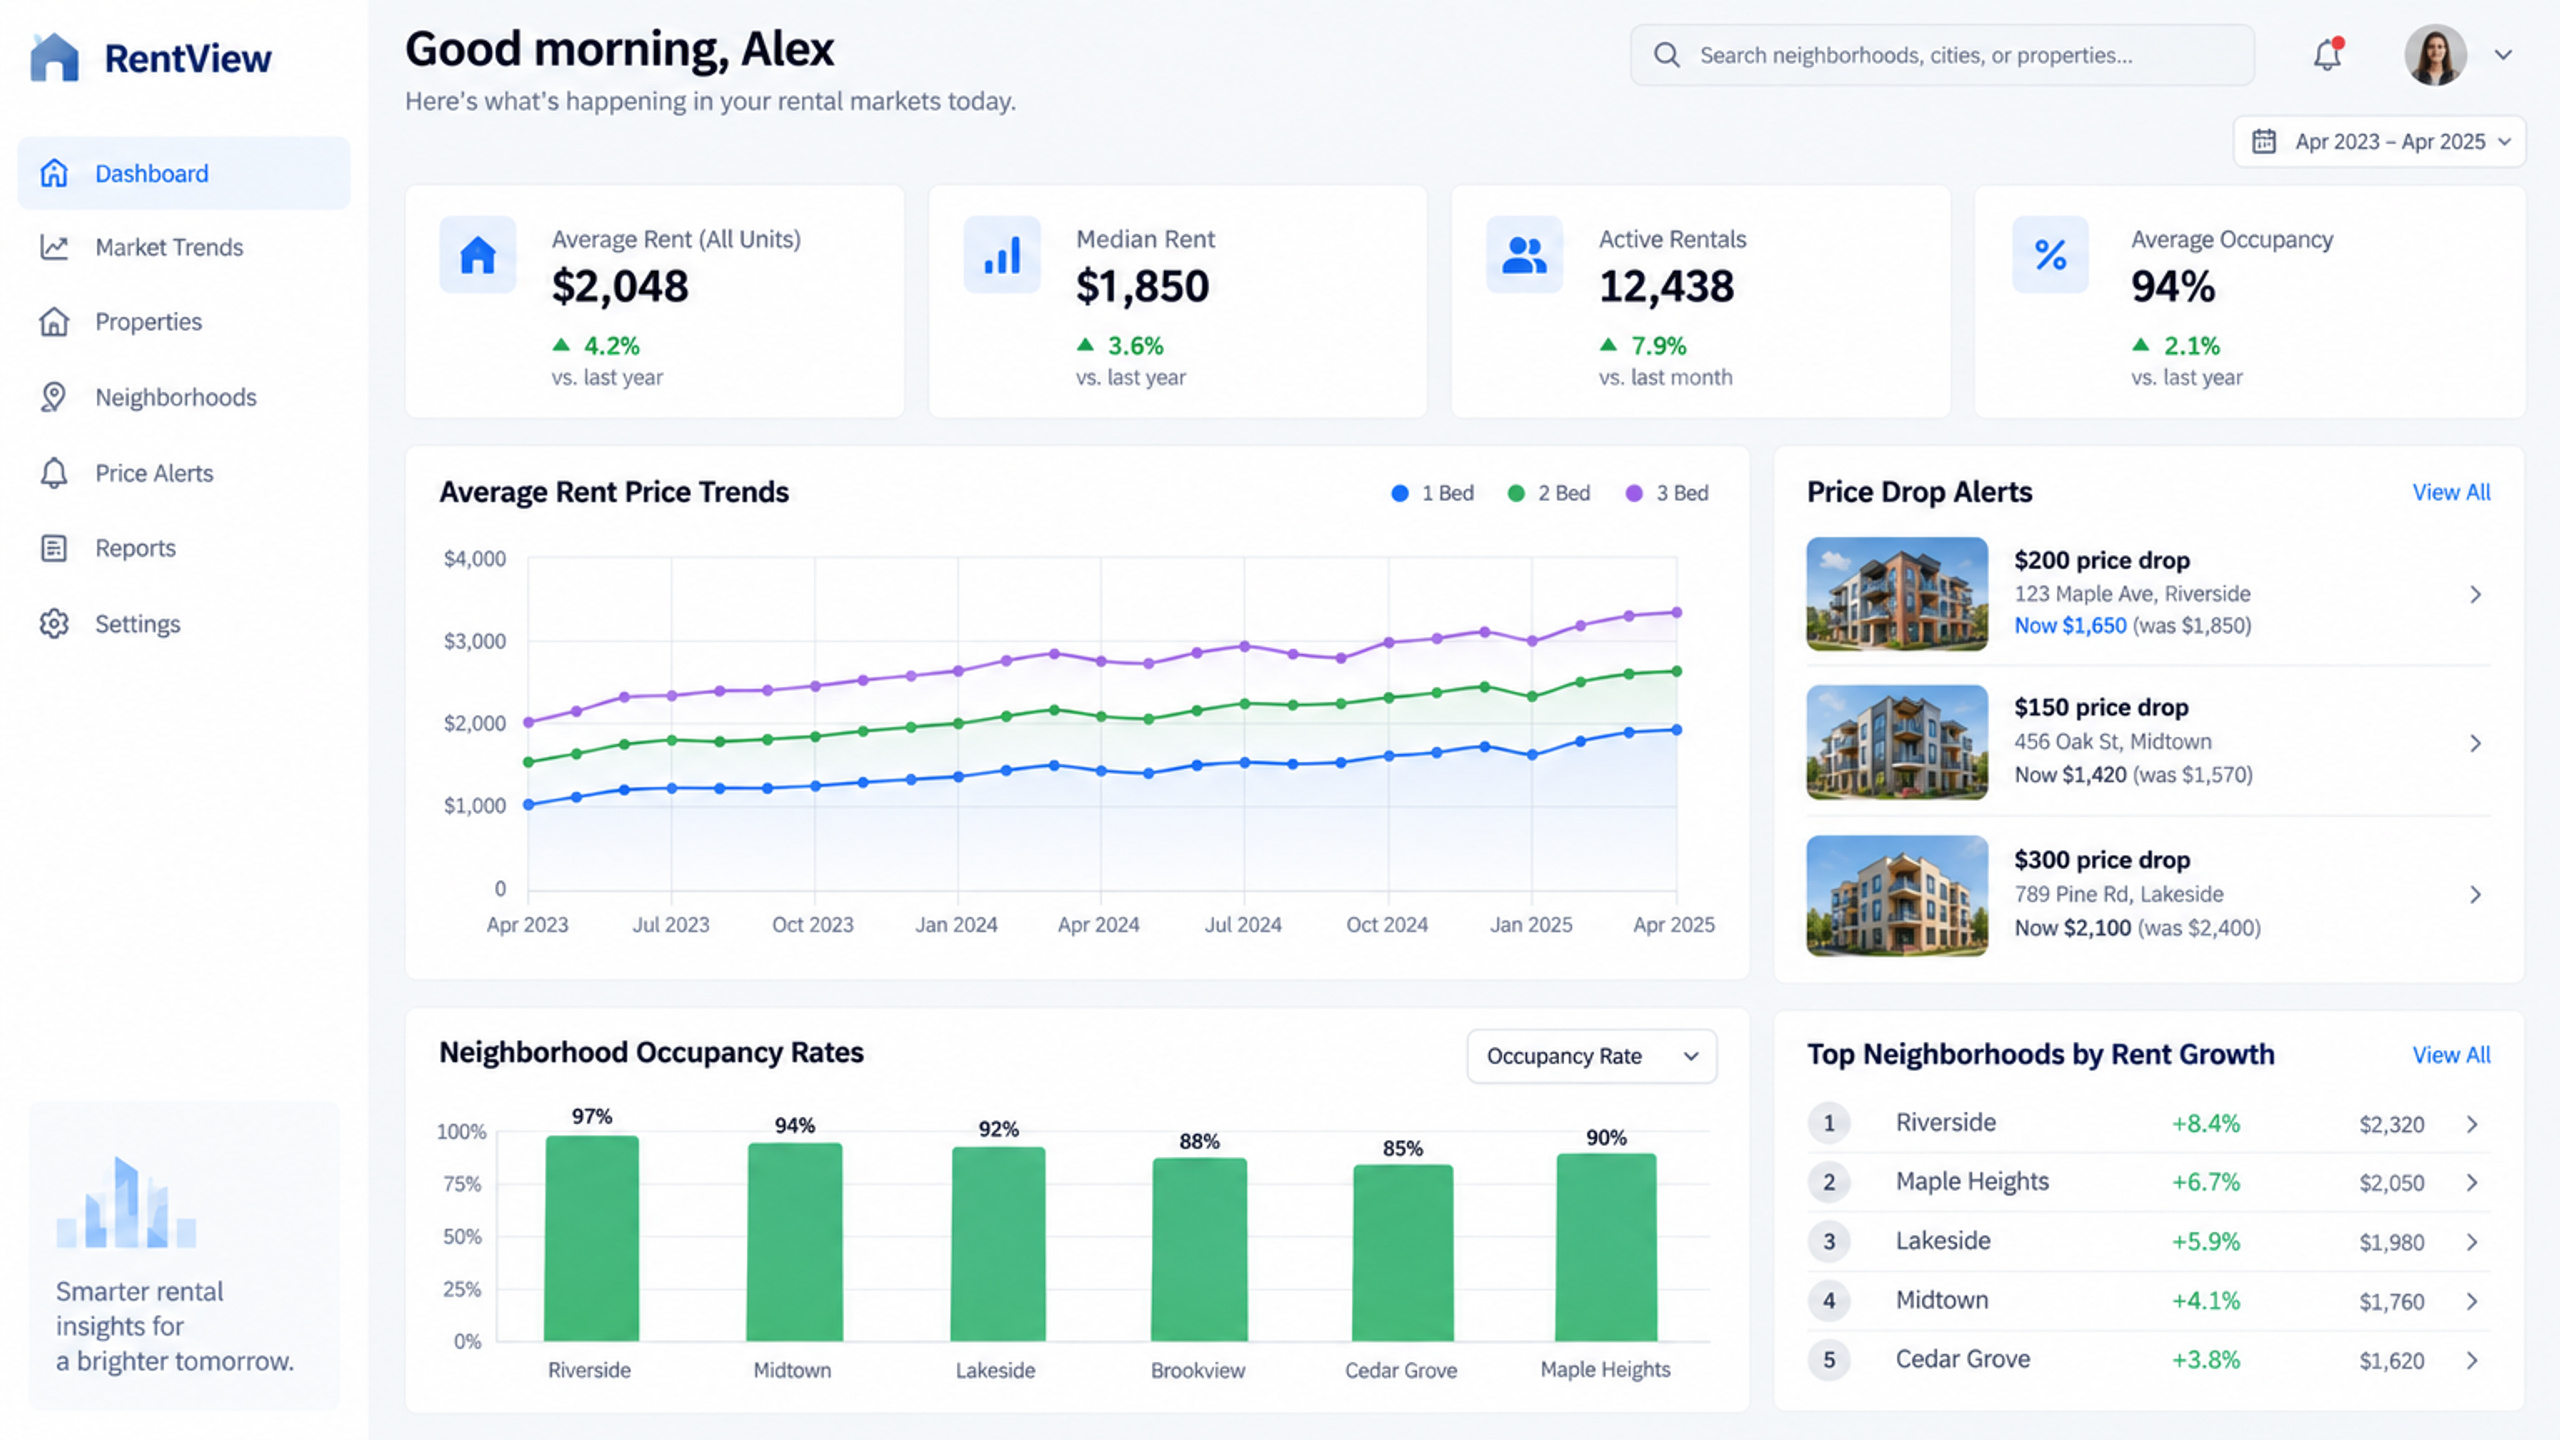Click the search magnifier icon
2560x1440 pixels.
pyautogui.click(x=1666, y=55)
